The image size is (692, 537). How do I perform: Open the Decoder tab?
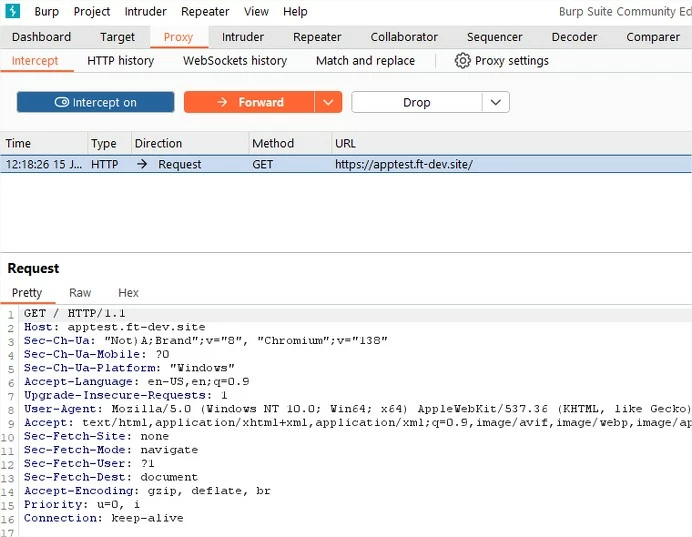click(x=574, y=37)
